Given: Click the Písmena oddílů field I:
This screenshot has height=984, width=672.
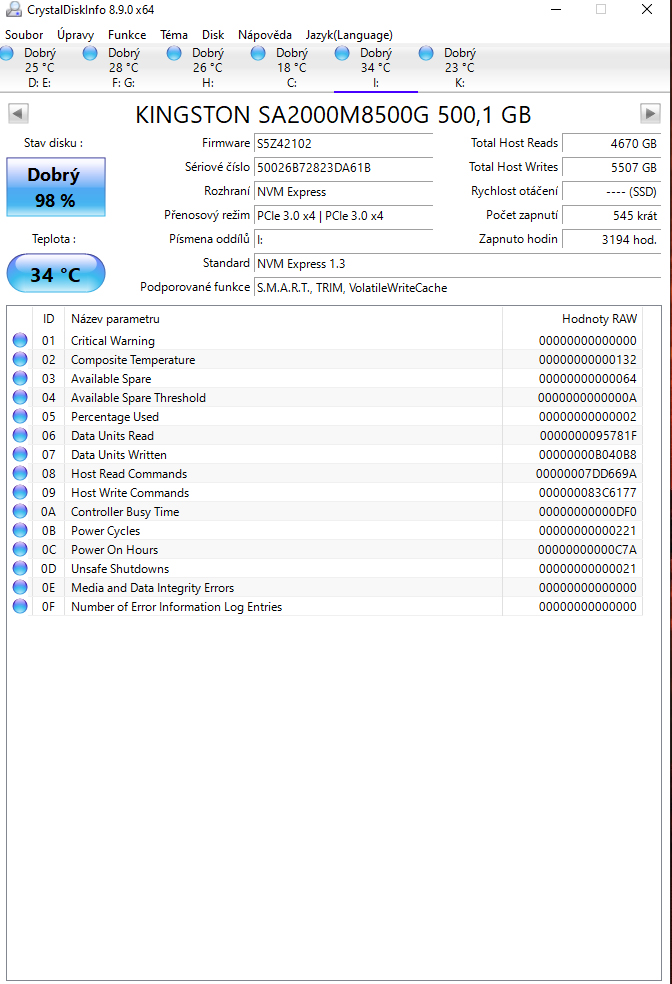Looking at the screenshot, I should tap(343, 240).
